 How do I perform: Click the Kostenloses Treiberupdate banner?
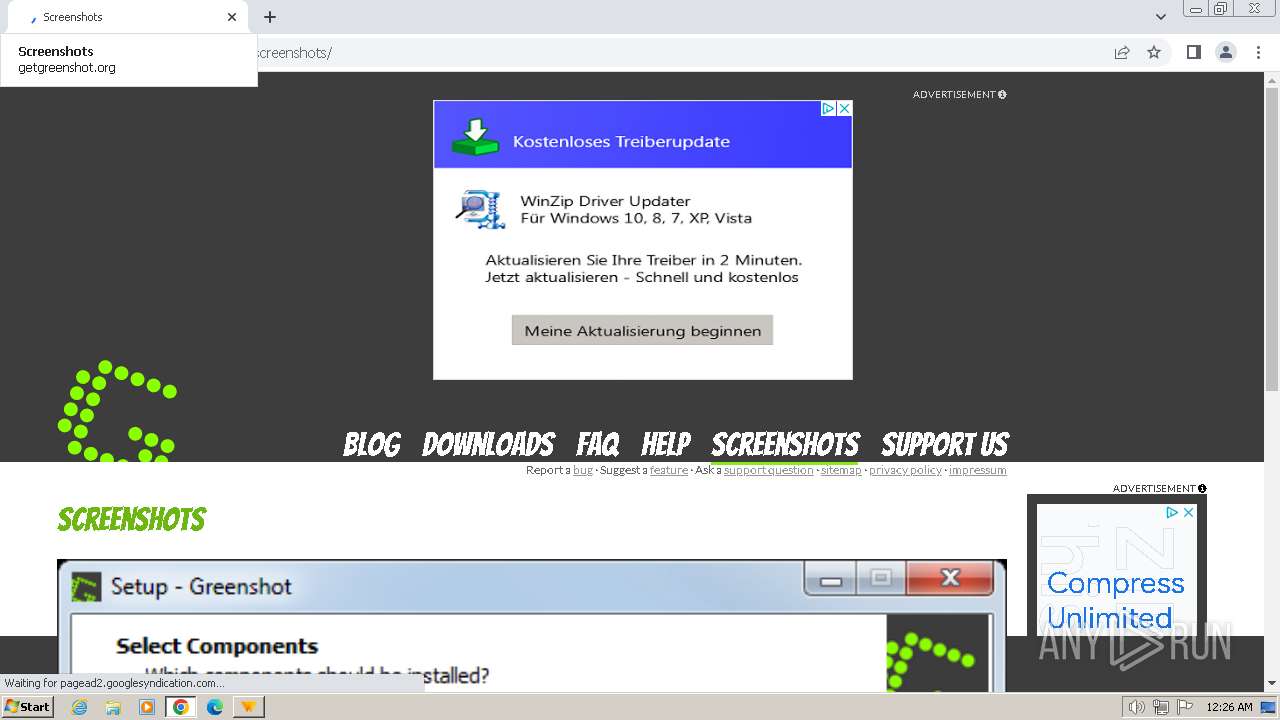tap(642, 134)
